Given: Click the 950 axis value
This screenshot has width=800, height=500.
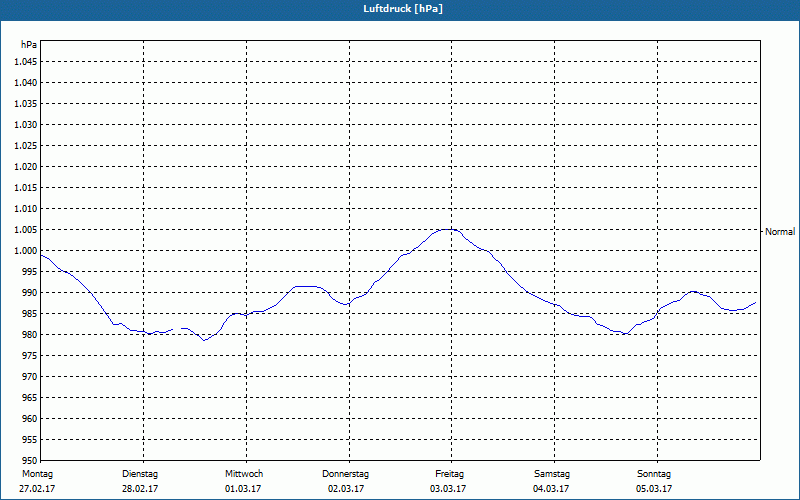Looking at the screenshot, I should tap(30, 460).
